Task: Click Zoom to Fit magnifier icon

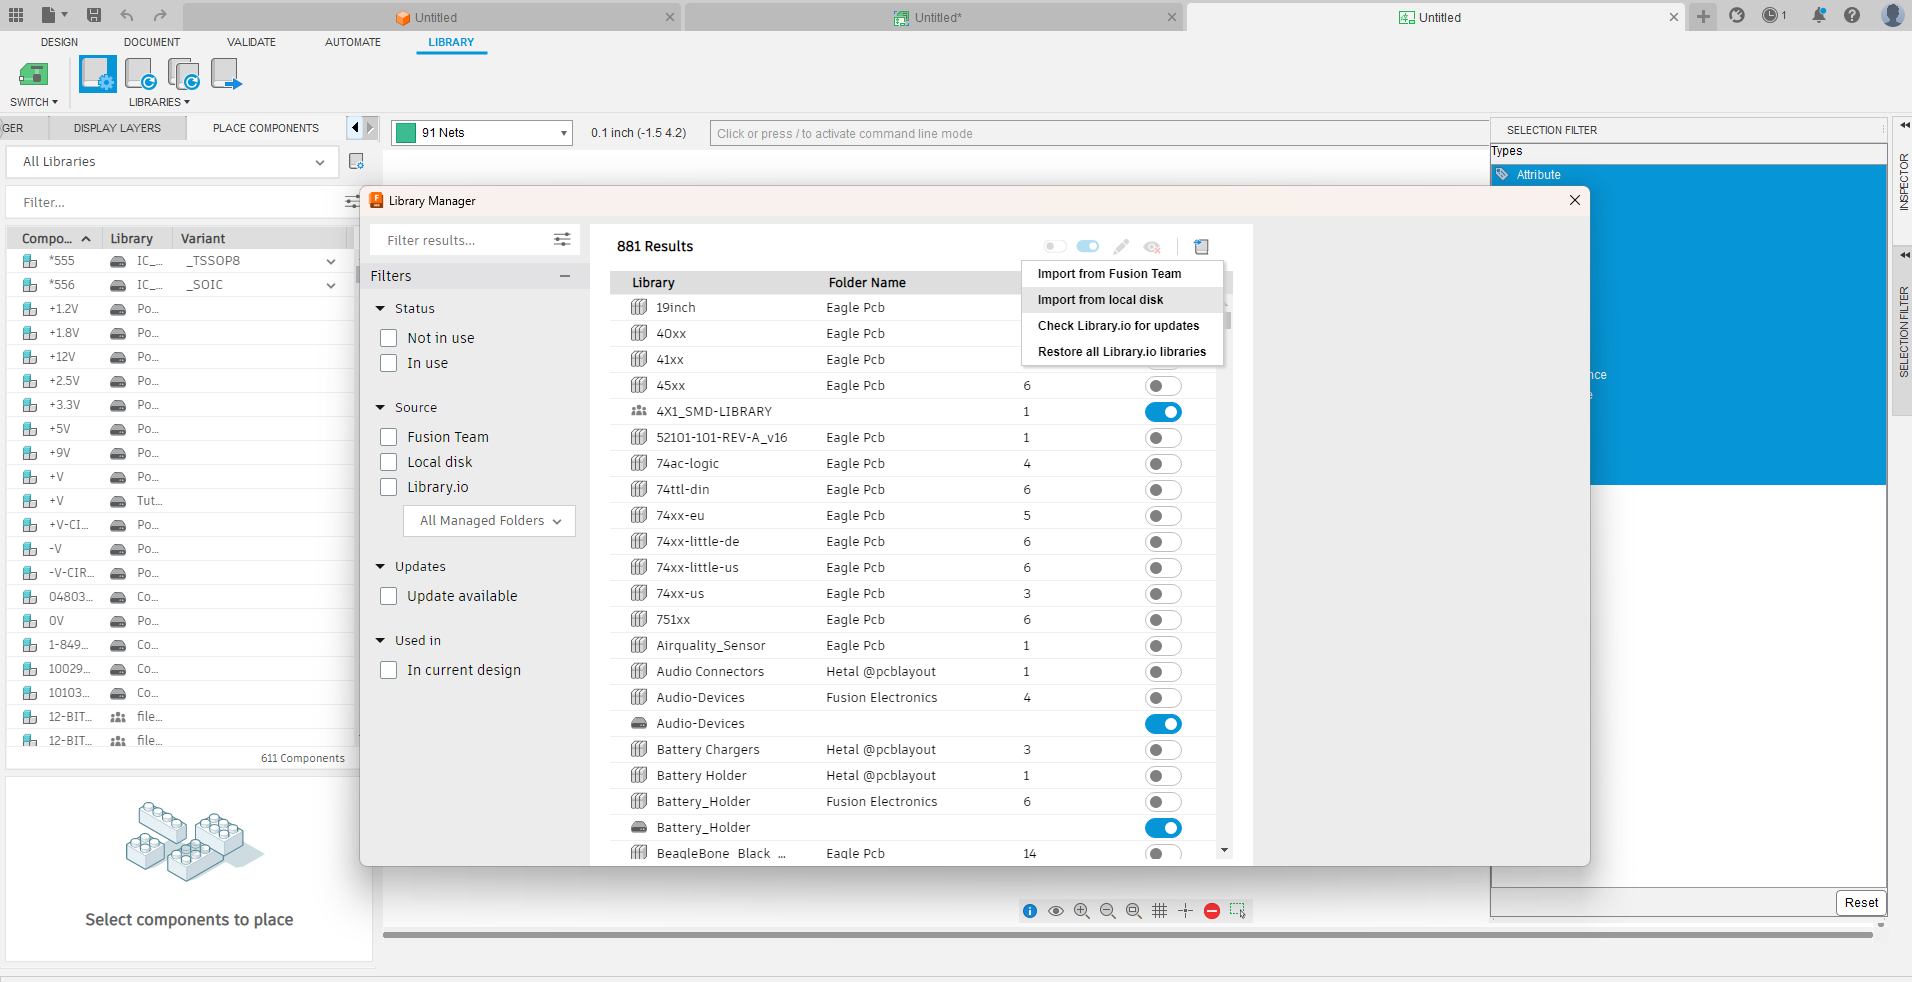Action: point(1134,911)
